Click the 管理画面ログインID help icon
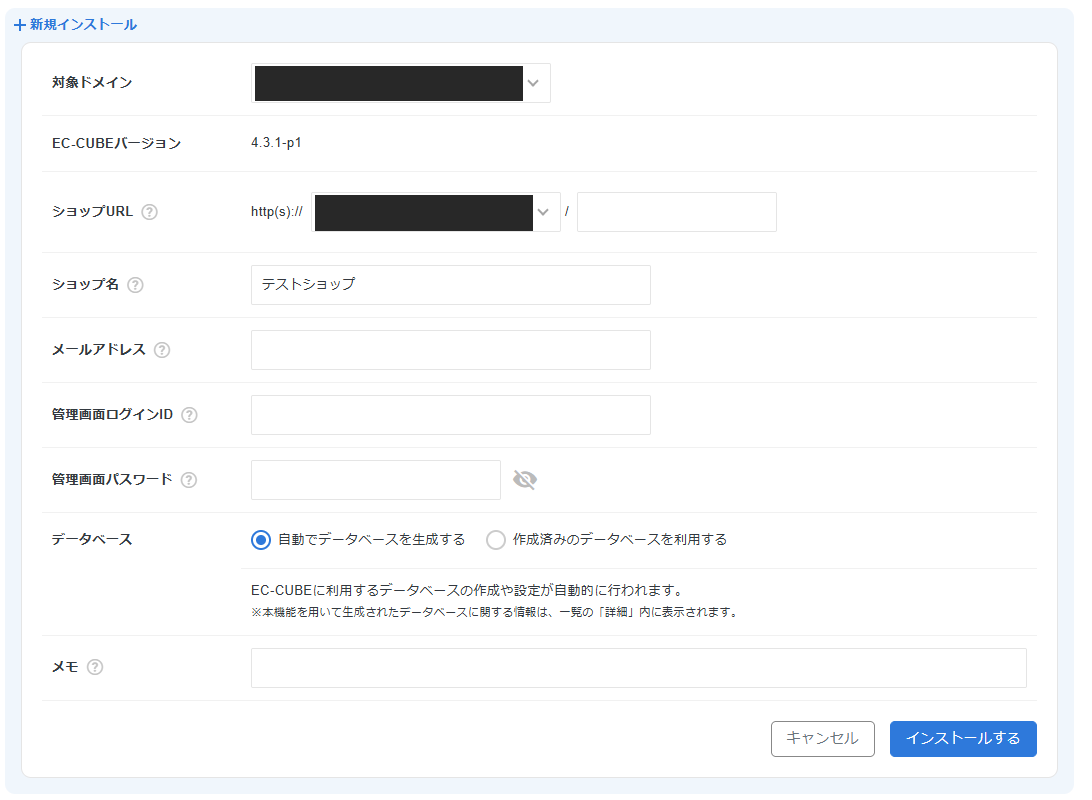1092x800 pixels. click(x=189, y=415)
